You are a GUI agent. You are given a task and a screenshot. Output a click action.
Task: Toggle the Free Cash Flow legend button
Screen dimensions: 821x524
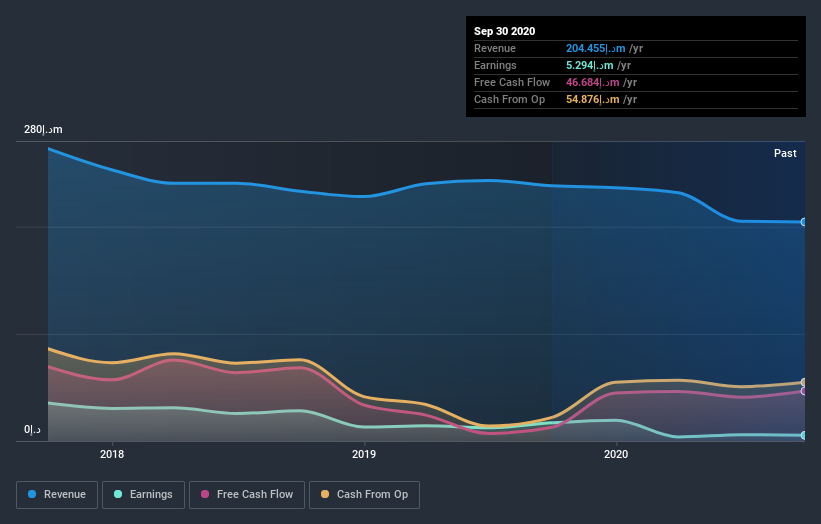[247, 495]
